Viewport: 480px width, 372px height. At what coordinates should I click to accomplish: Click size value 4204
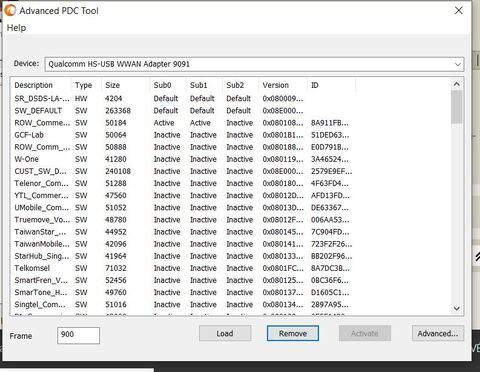coord(114,99)
